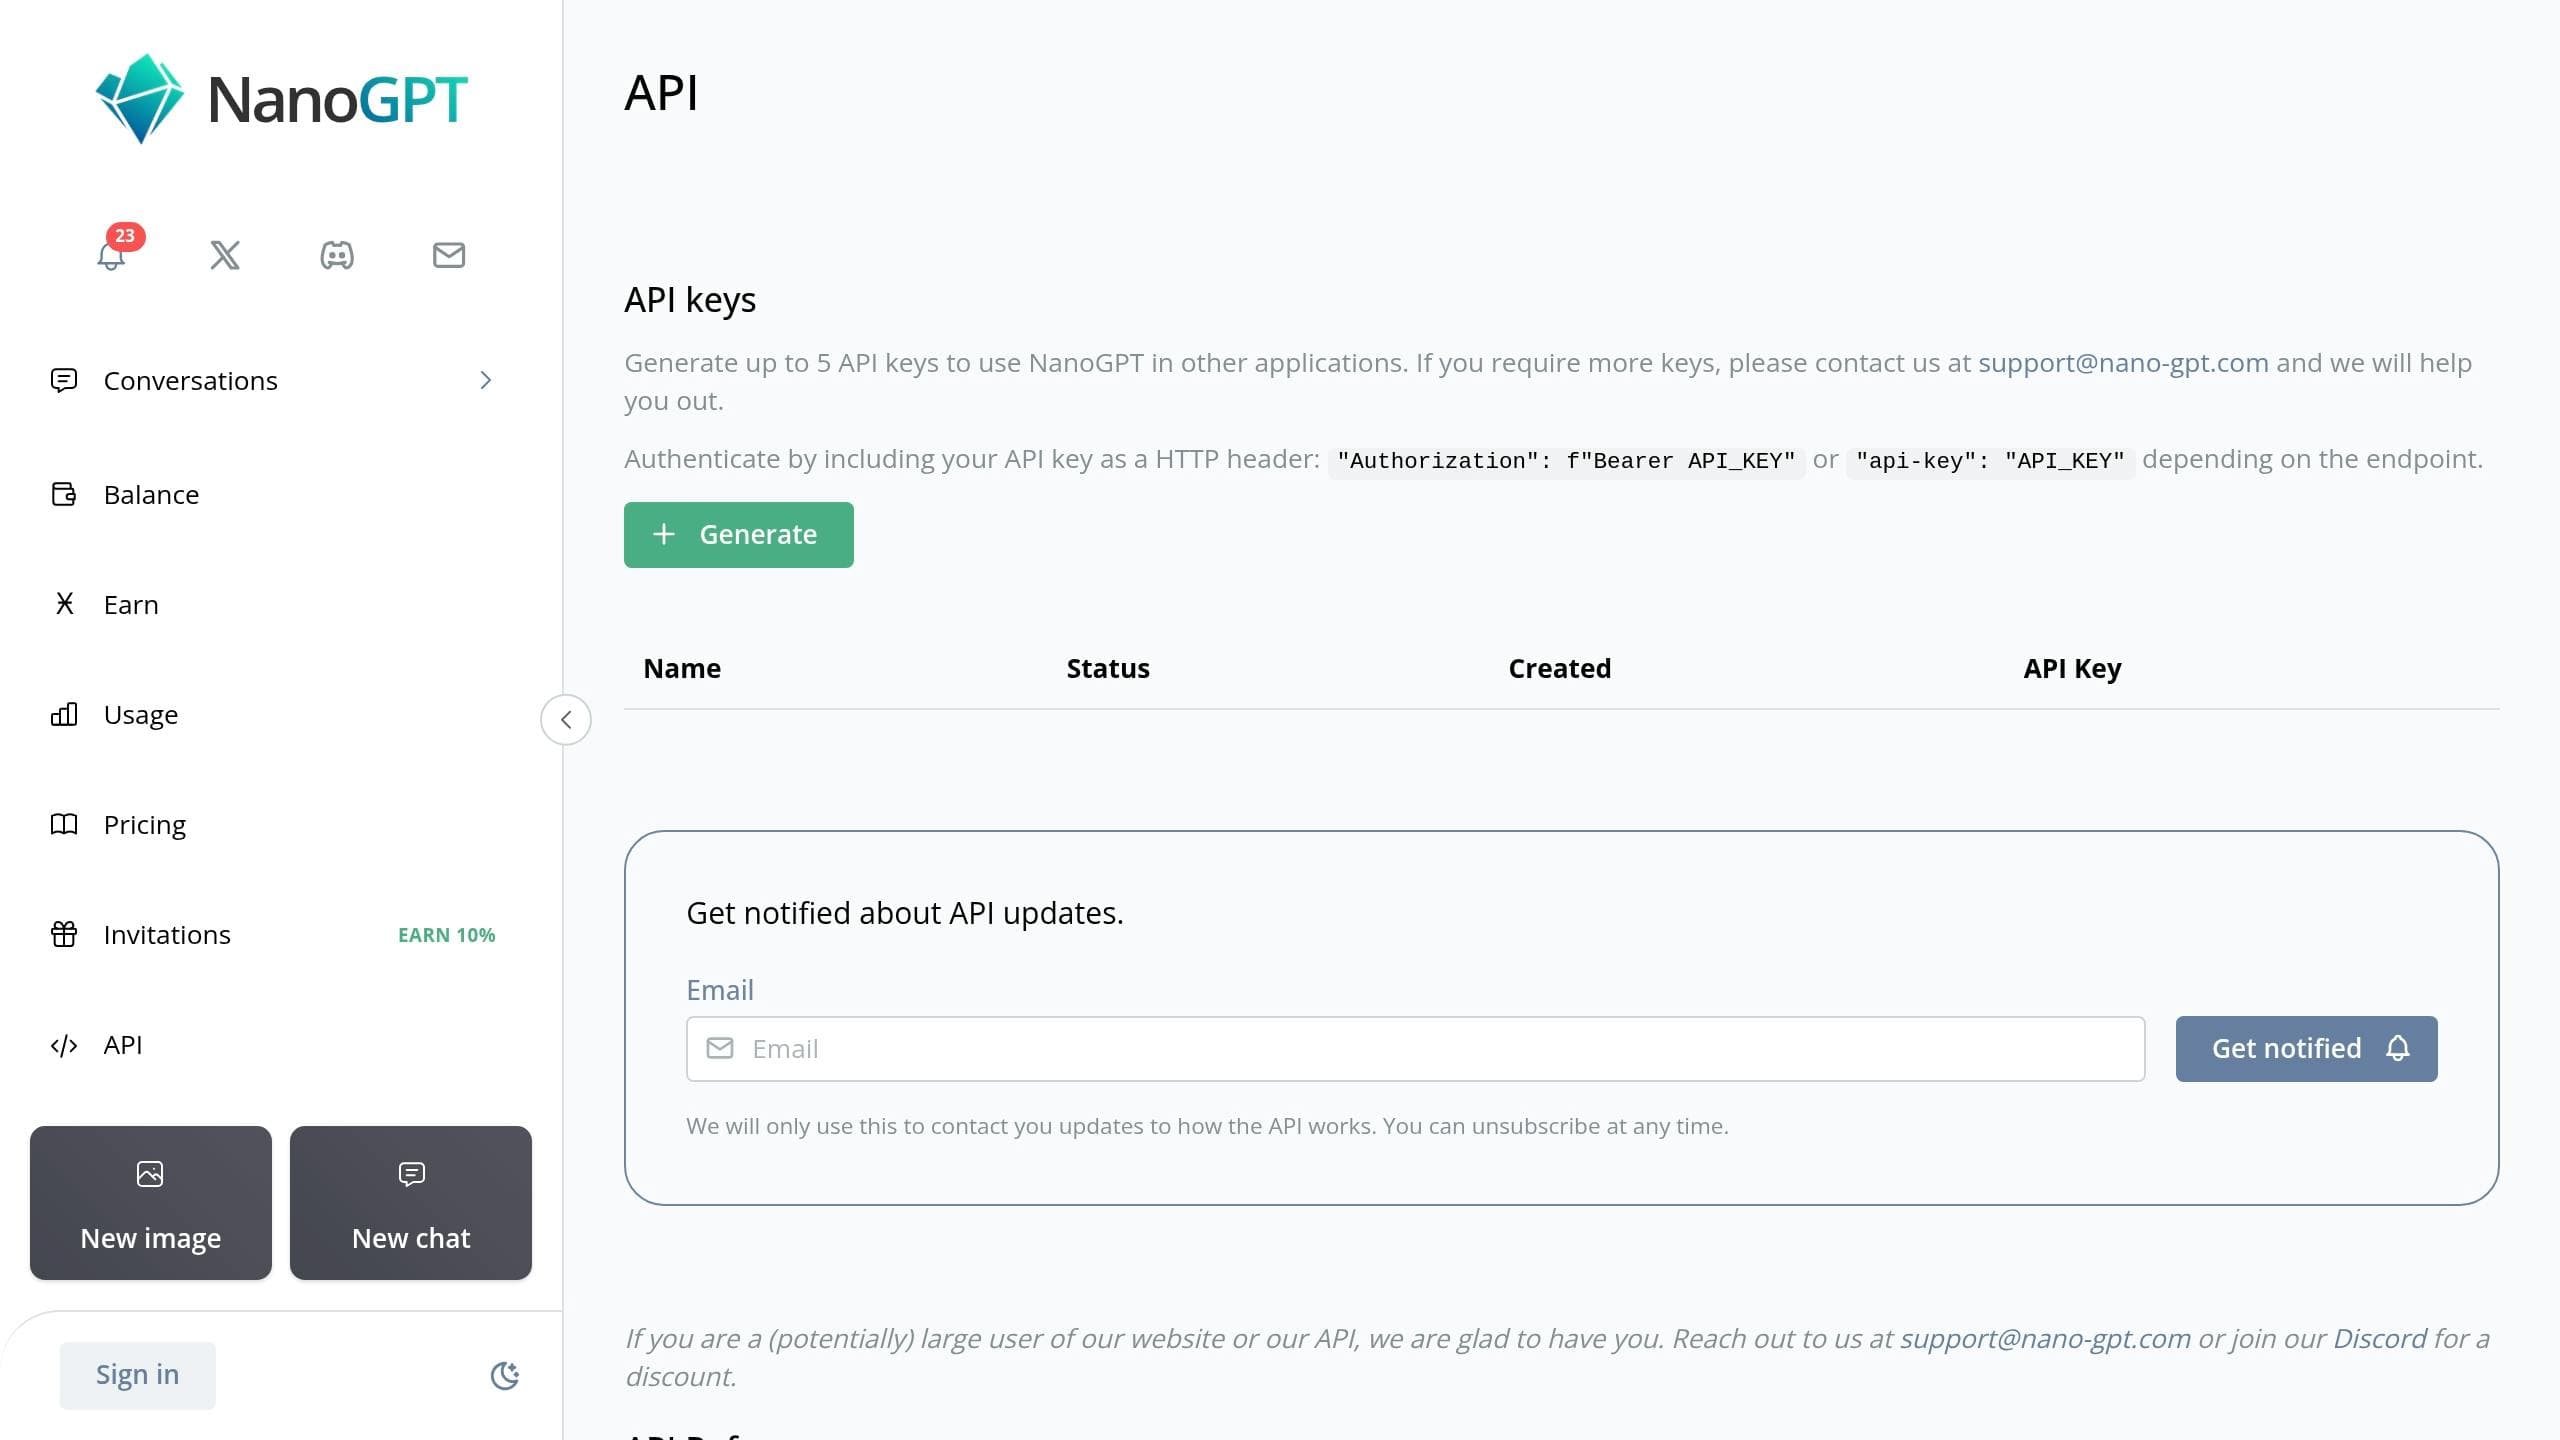Click the unsubscribe notice below the Email field
This screenshot has width=2560, height=1440.
(1207, 1126)
